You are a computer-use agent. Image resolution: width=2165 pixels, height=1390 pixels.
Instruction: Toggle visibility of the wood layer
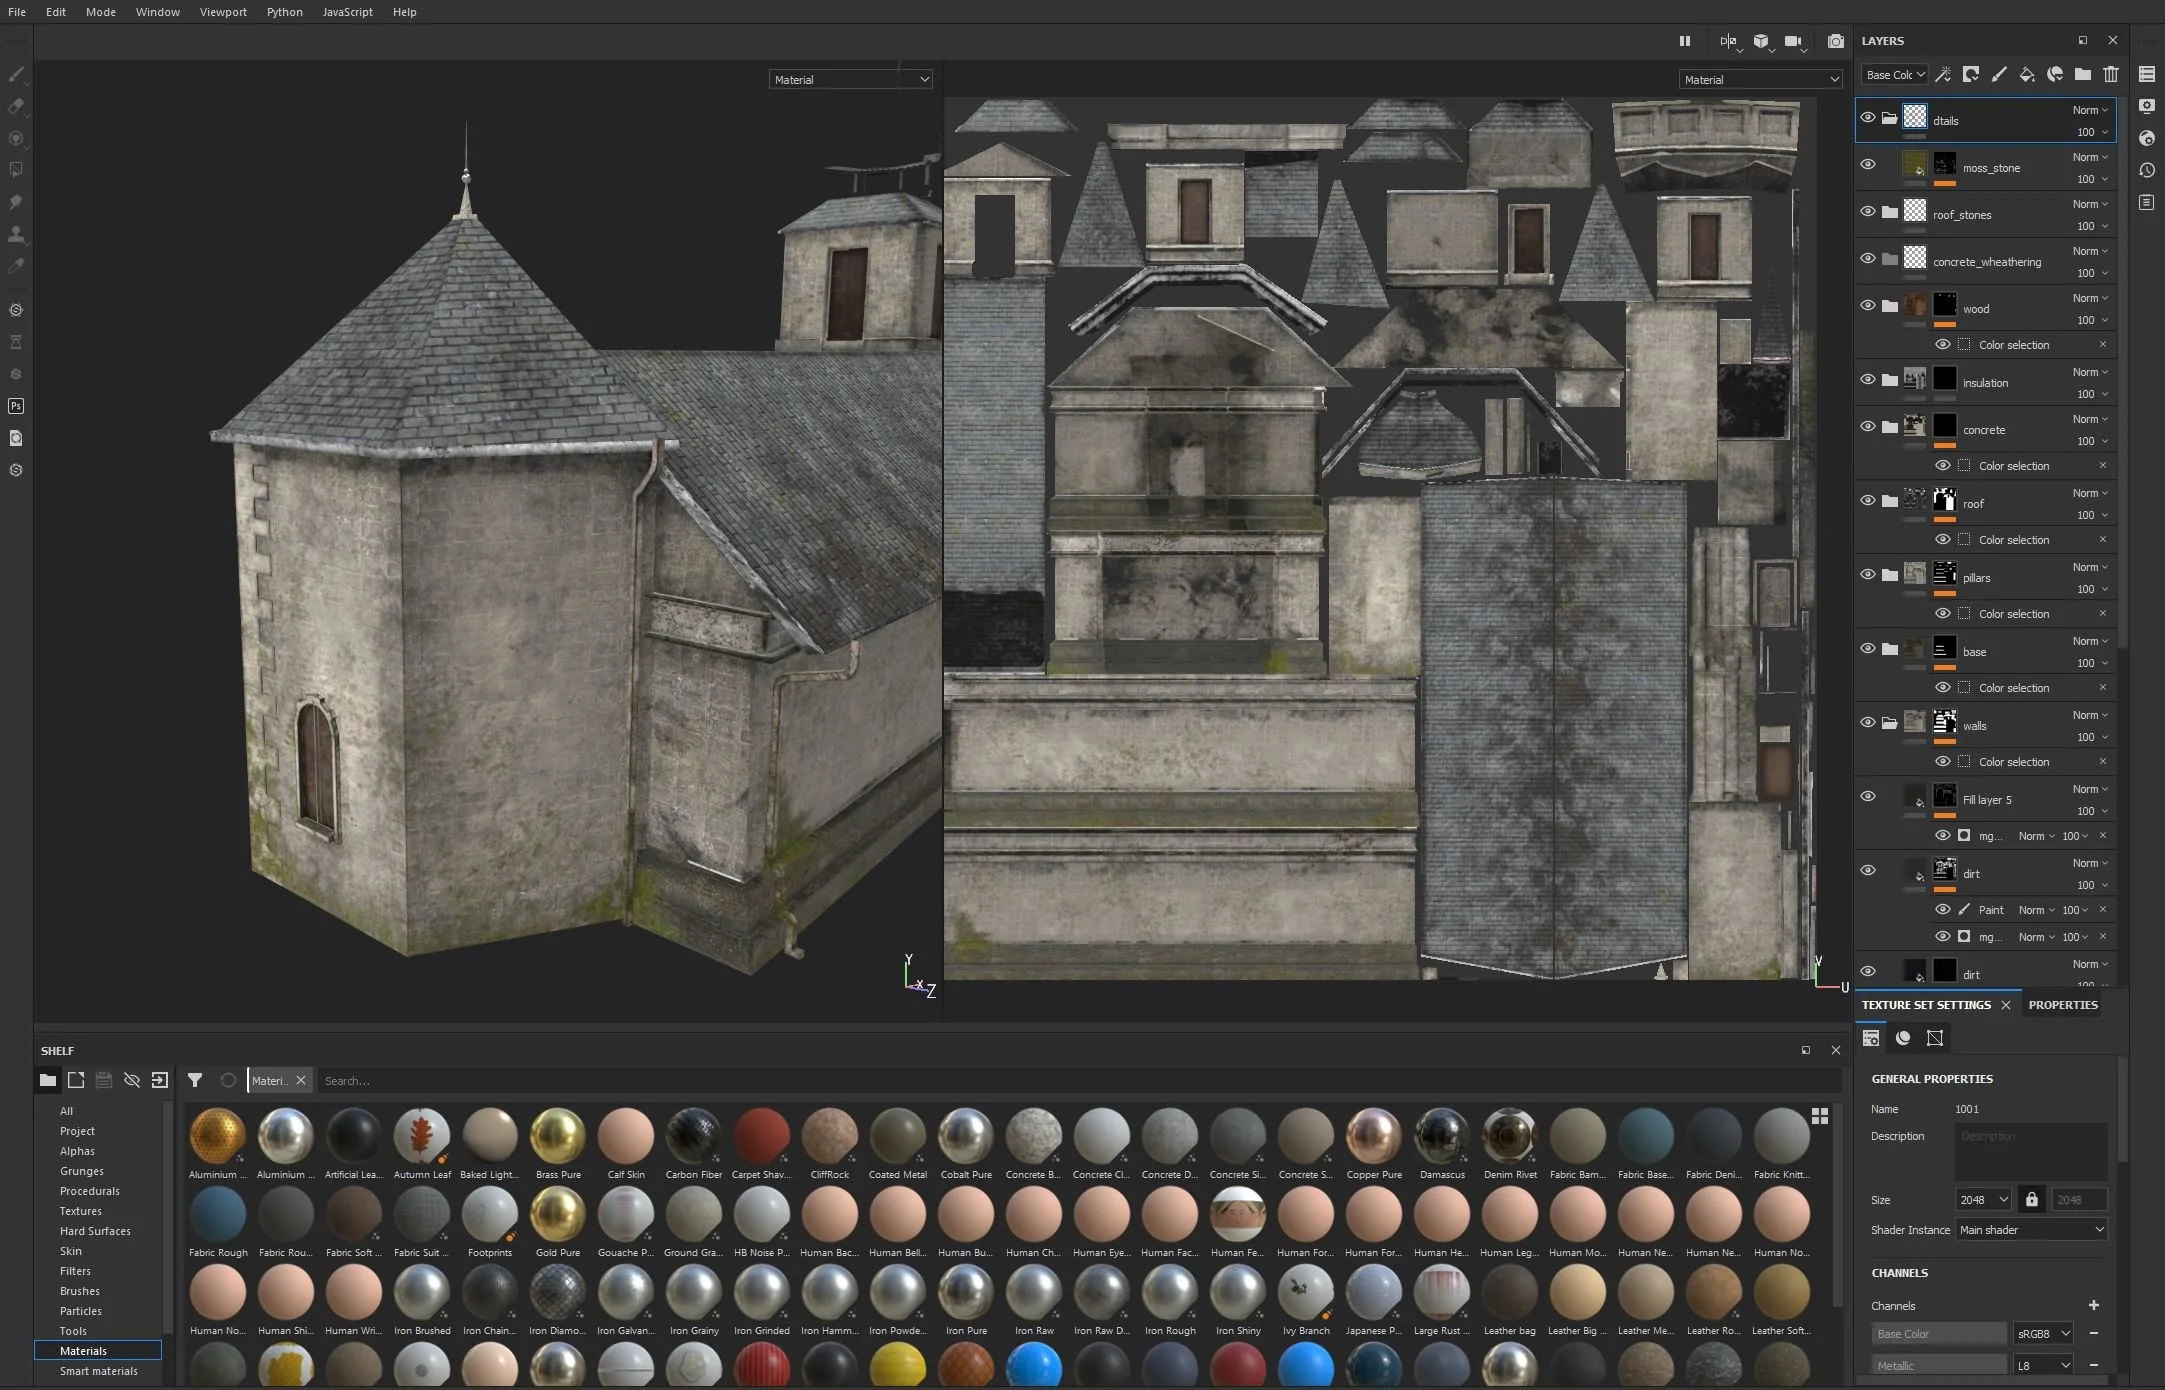1867,305
